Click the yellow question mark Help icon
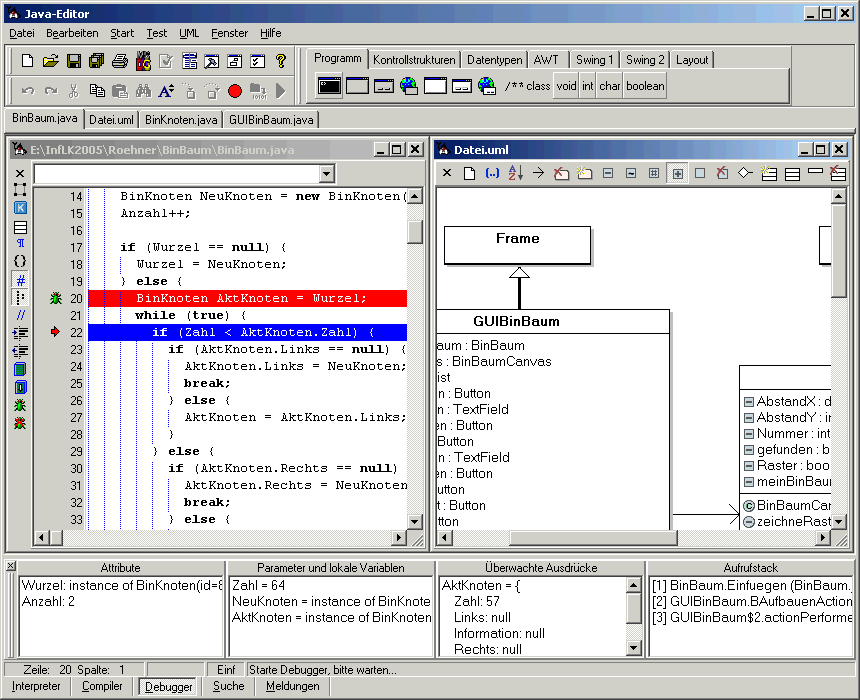Screen dimensions: 860x700 pyautogui.click(x=281, y=61)
